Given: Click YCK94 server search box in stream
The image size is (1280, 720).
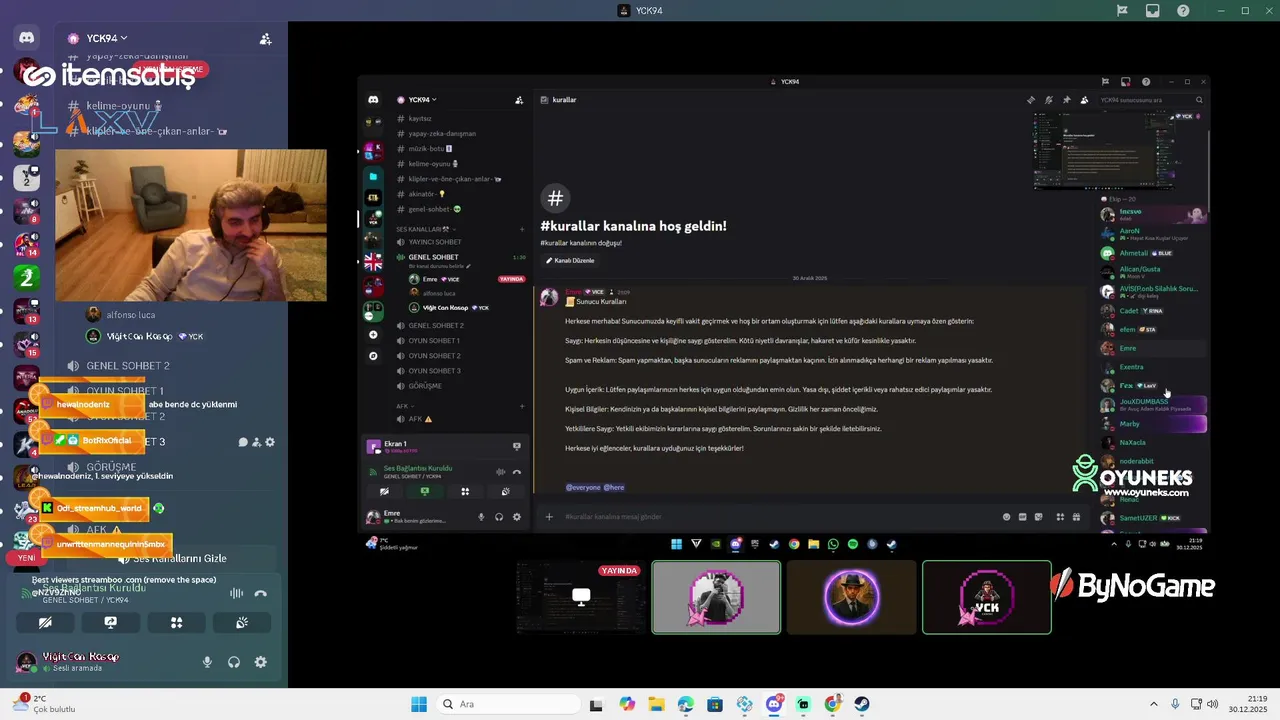Looking at the screenshot, I should (x=1154, y=100).
